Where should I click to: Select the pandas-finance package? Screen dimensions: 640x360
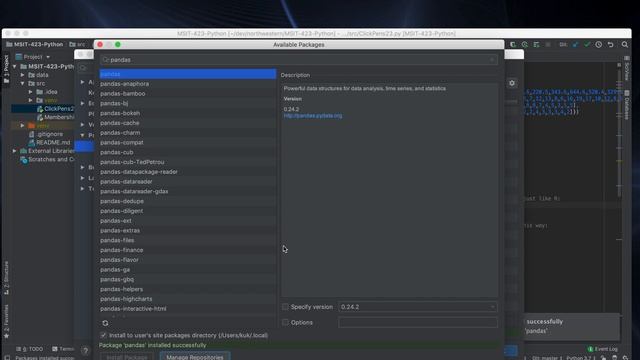coord(188,250)
